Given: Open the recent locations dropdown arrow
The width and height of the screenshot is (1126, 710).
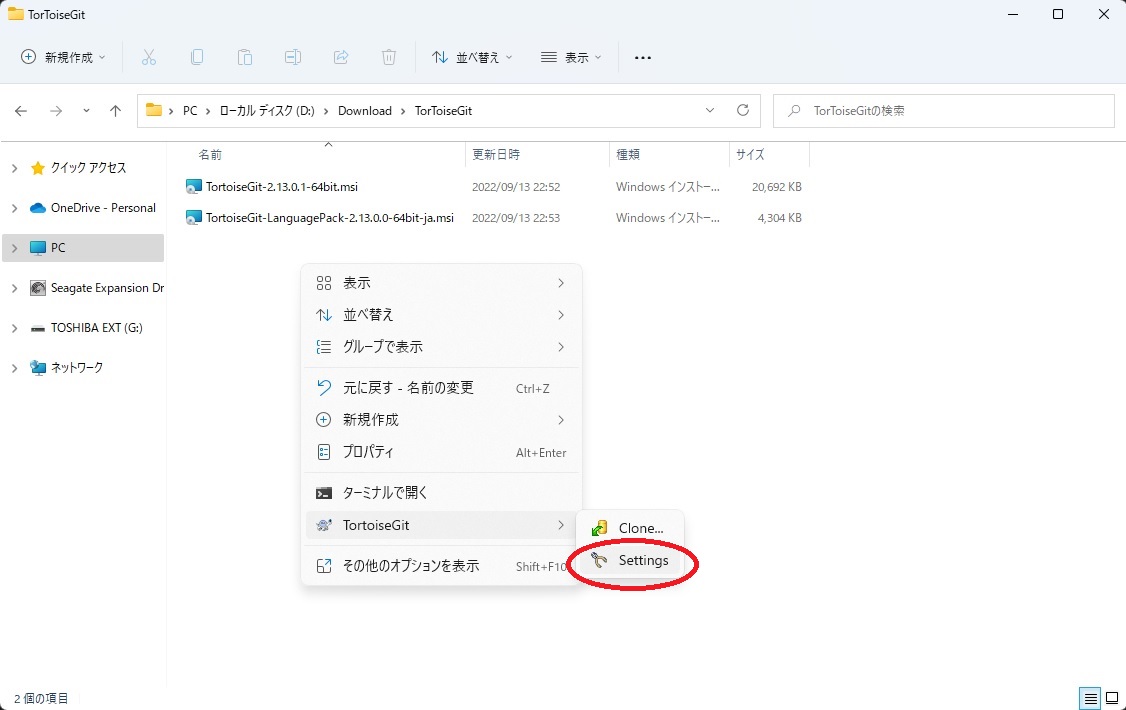Looking at the screenshot, I should click(x=86, y=111).
